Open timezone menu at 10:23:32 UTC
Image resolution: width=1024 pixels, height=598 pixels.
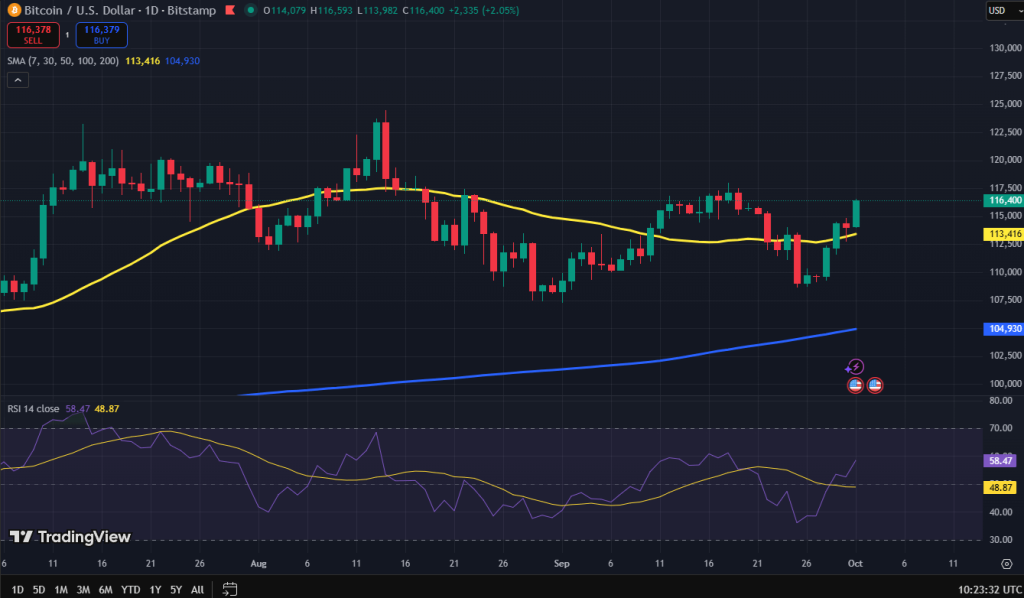[x=990, y=590]
